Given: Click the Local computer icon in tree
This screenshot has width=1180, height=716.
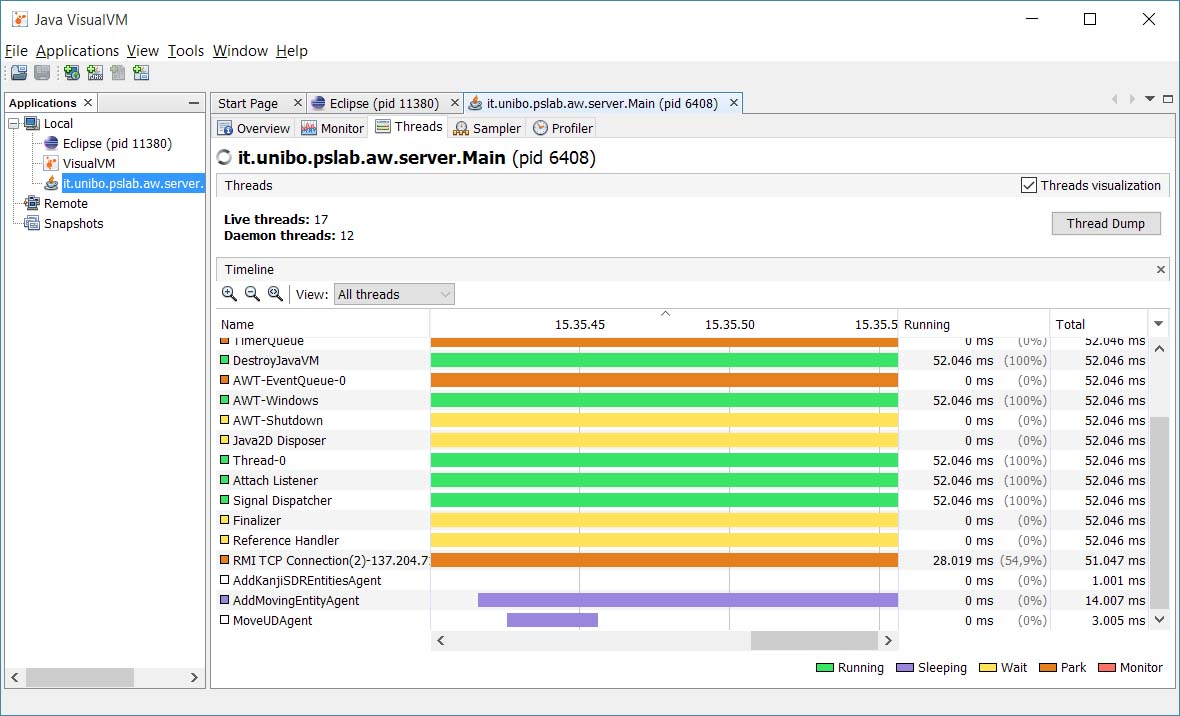Looking at the screenshot, I should [x=32, y=123].
